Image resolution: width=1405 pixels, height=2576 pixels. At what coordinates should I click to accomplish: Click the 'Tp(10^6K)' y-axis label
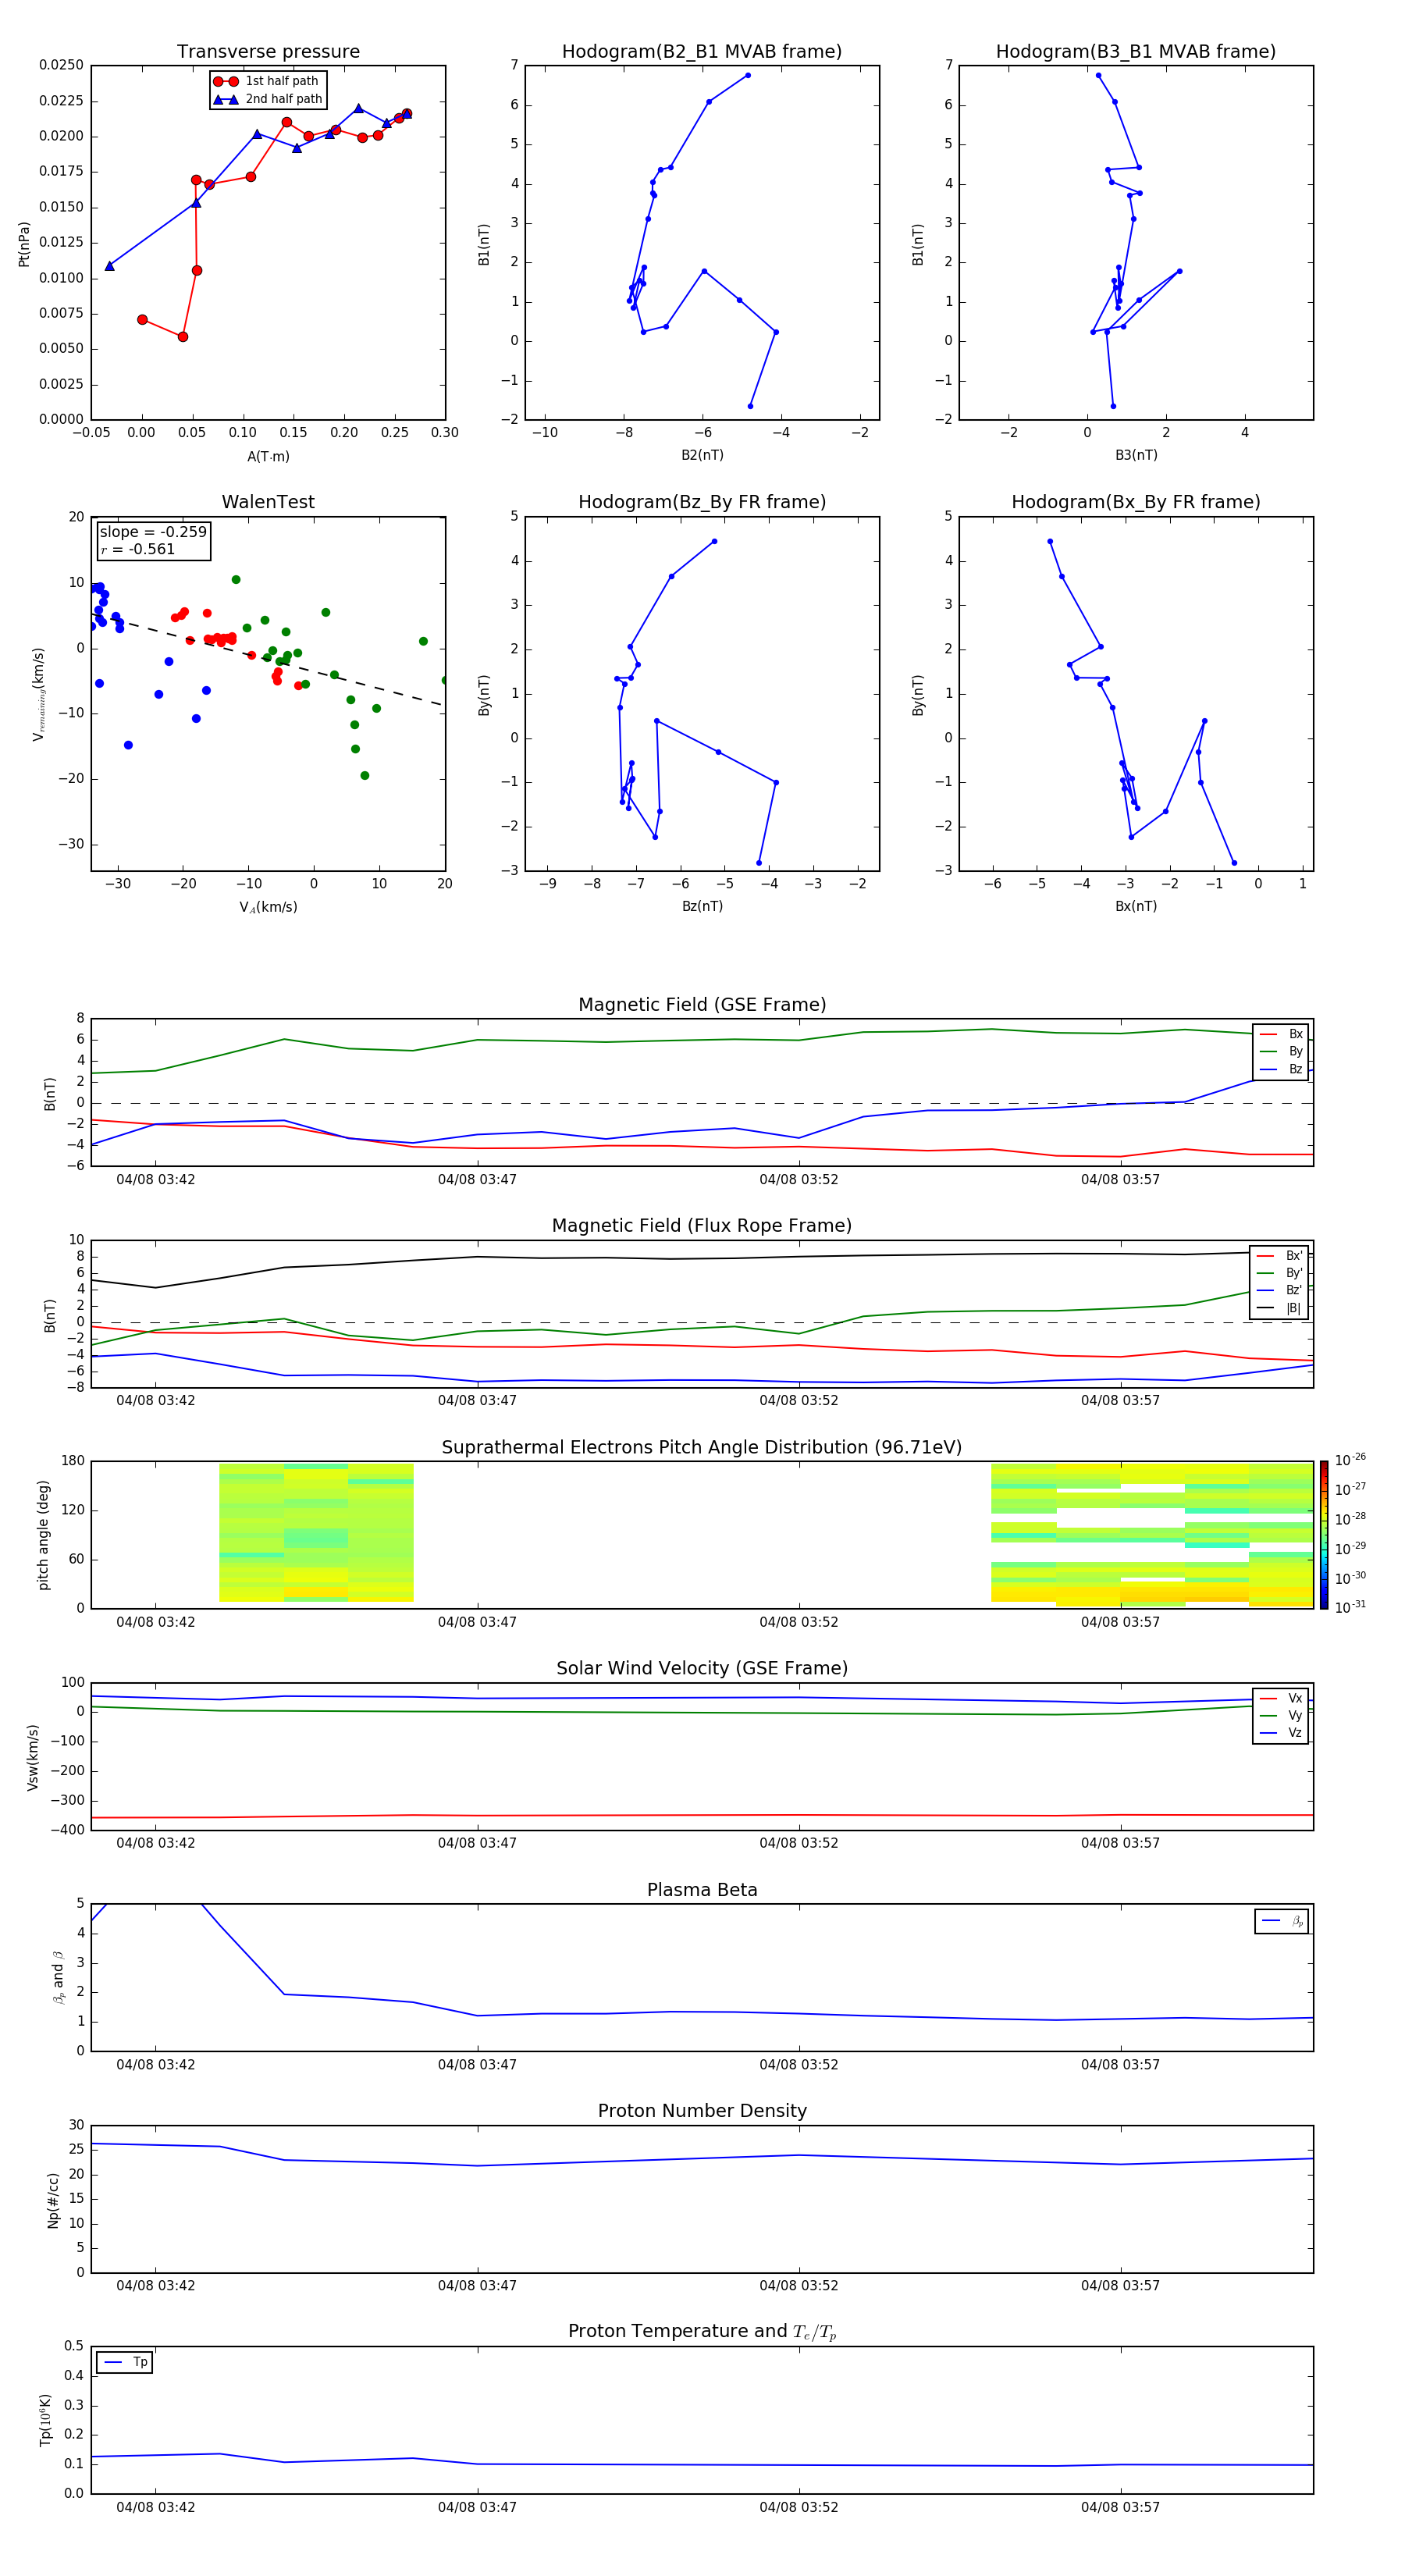click(x=45, y=2420)
